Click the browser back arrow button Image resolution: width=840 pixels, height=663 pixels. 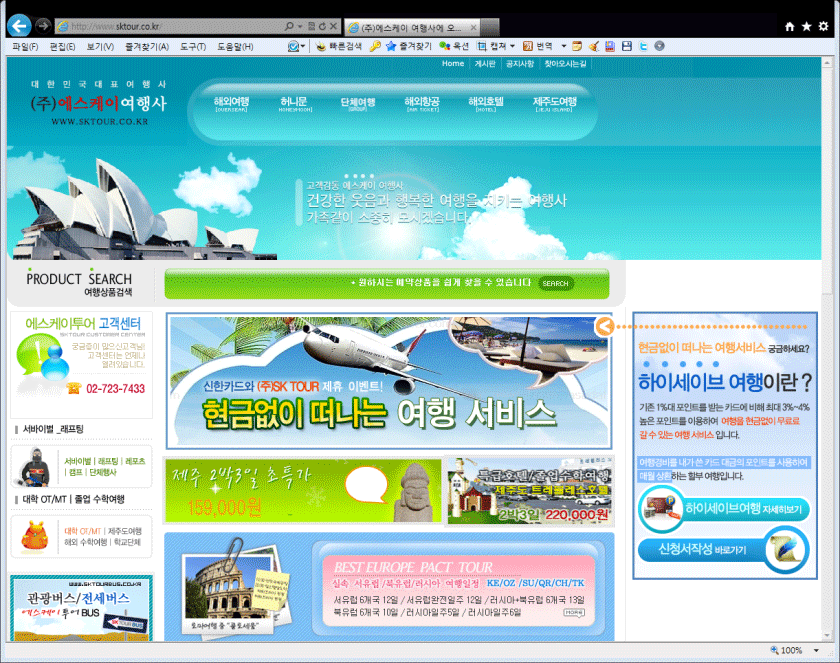tap(19, 26)
